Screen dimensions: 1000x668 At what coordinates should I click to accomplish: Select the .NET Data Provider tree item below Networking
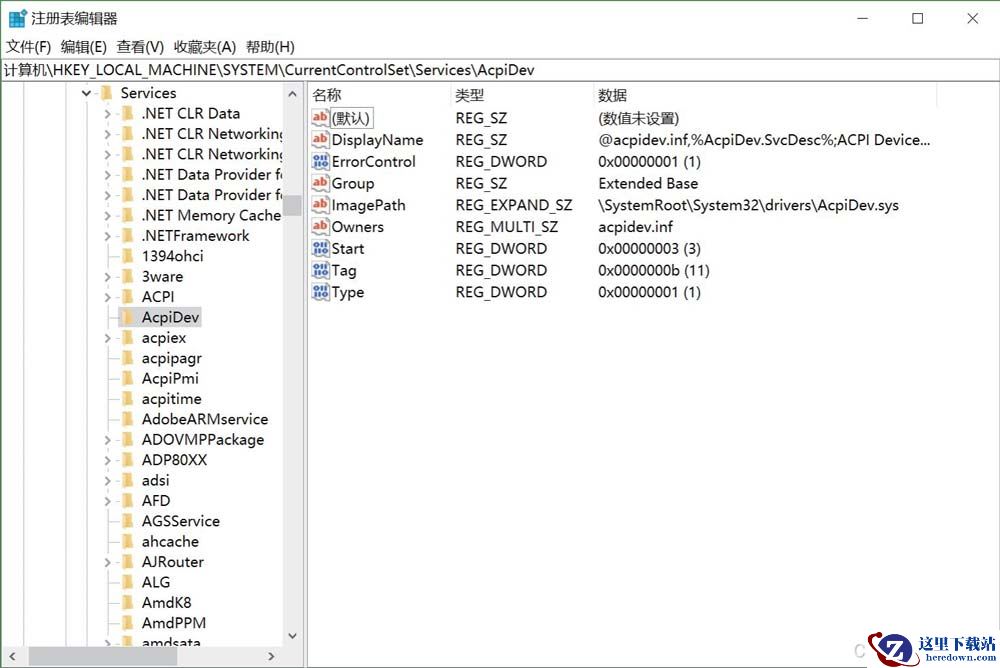[x=212, y=175]
